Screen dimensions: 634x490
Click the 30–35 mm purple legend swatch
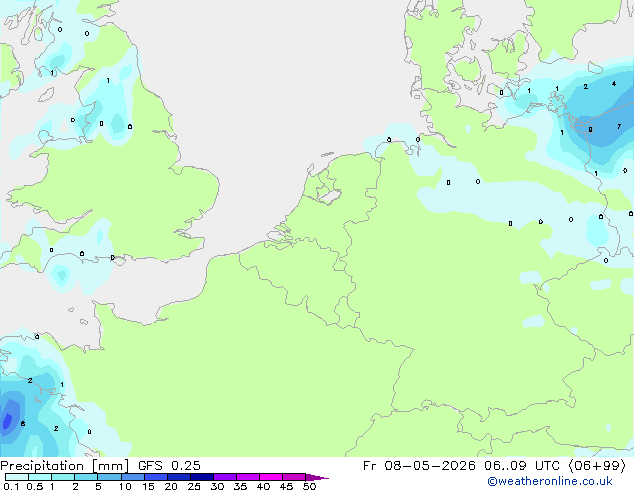tap(225, 477)
